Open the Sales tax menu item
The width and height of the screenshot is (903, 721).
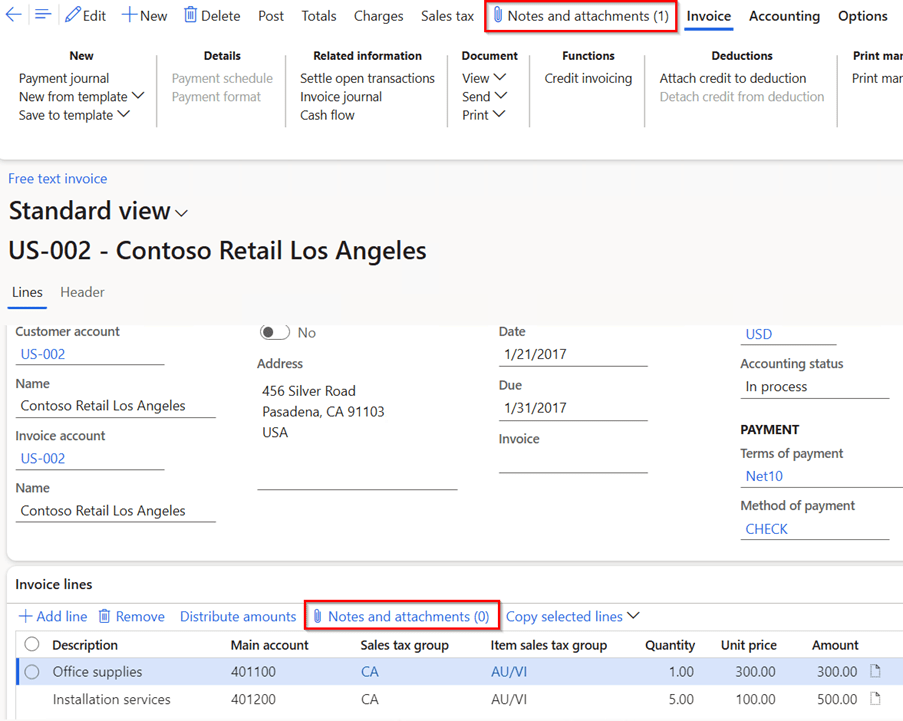[x=447, y=16]
